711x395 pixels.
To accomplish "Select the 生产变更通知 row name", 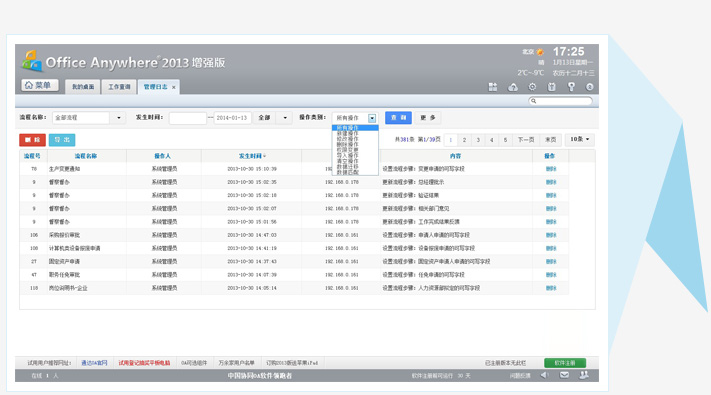I will [64, 169].
